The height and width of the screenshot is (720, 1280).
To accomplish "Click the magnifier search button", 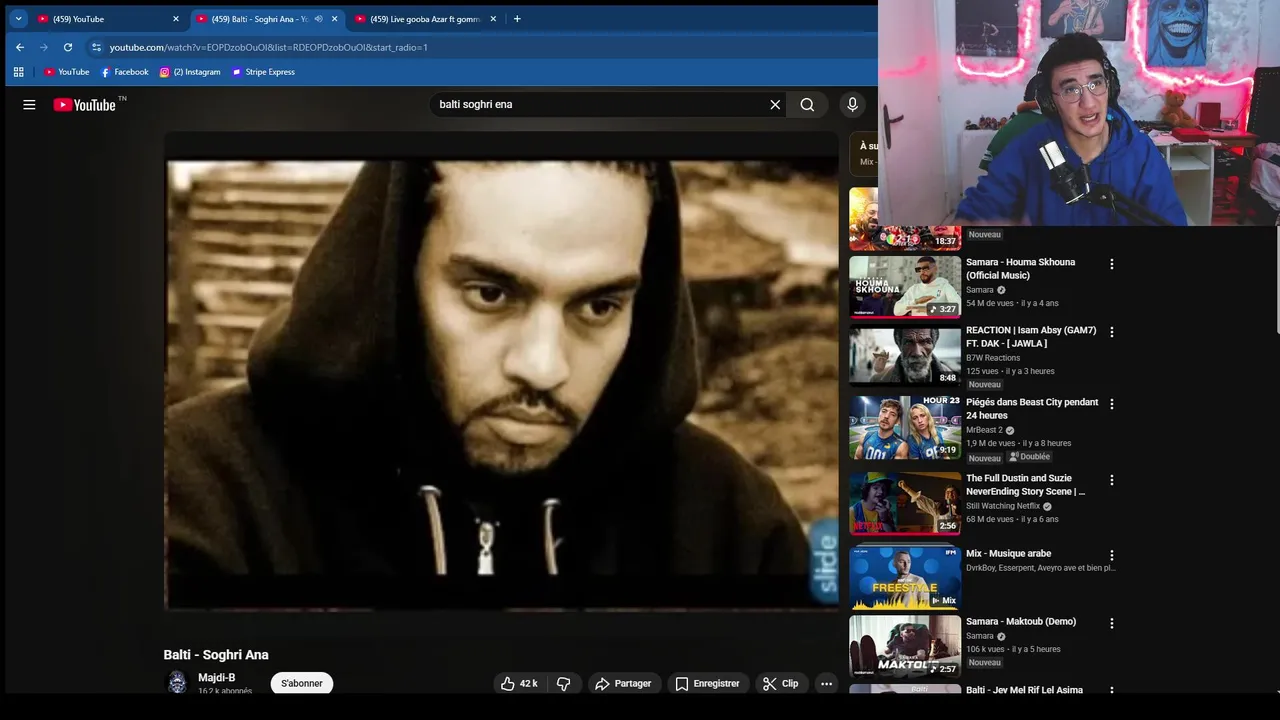I will [x=807, y=105].
